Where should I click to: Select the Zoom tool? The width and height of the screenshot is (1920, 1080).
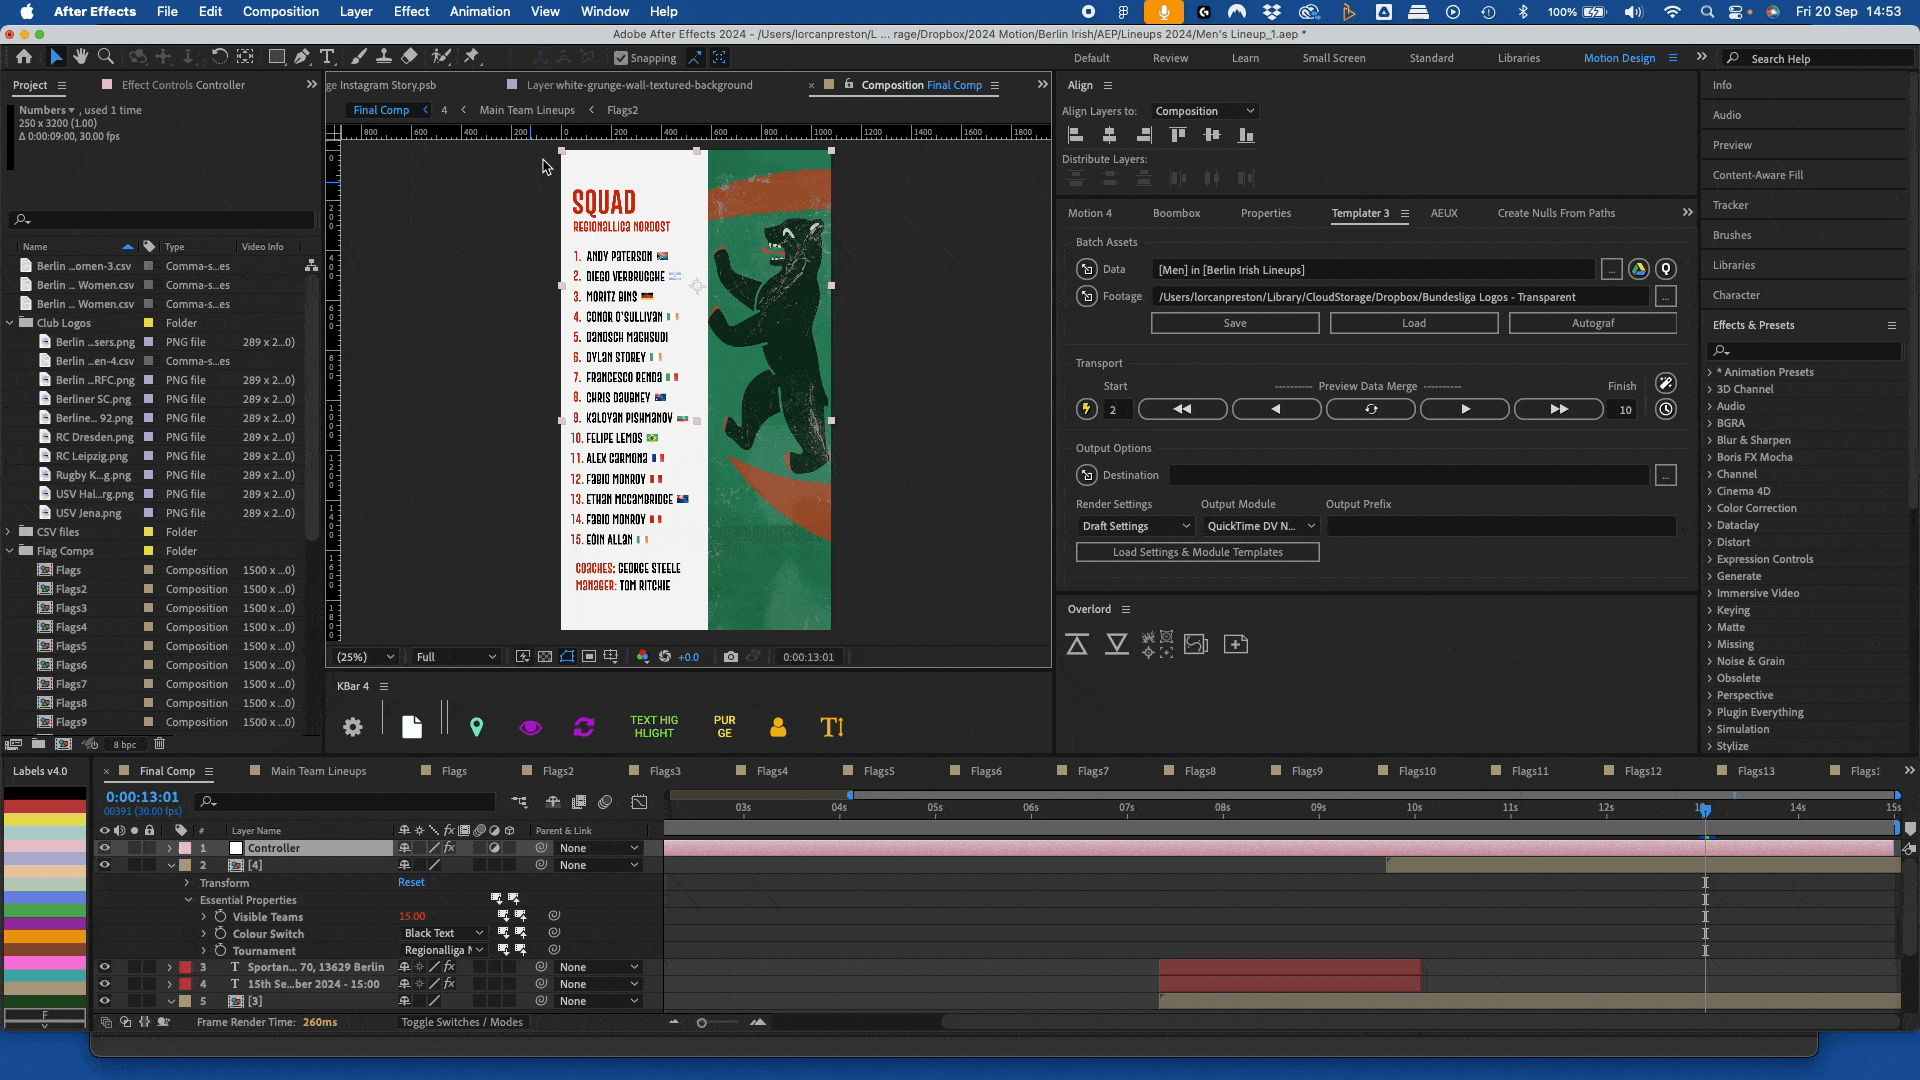coord(105,57)
